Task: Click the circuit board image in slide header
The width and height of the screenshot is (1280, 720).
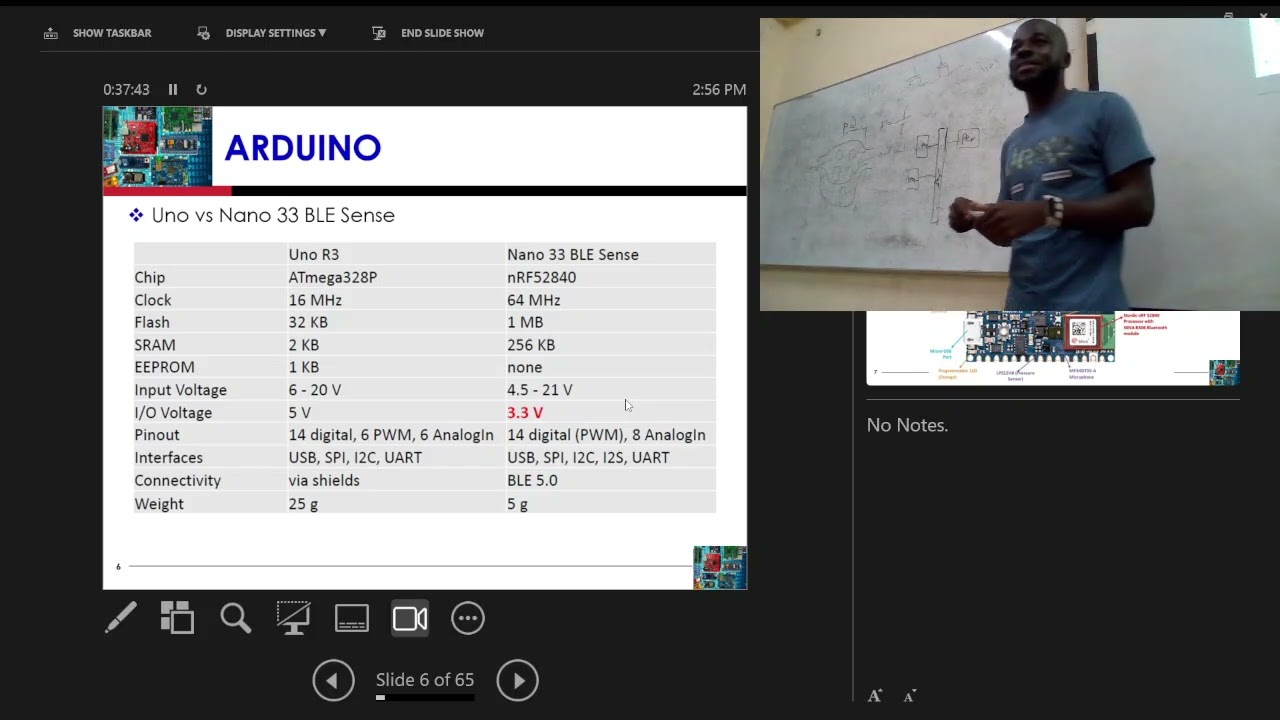Action: 158,146
